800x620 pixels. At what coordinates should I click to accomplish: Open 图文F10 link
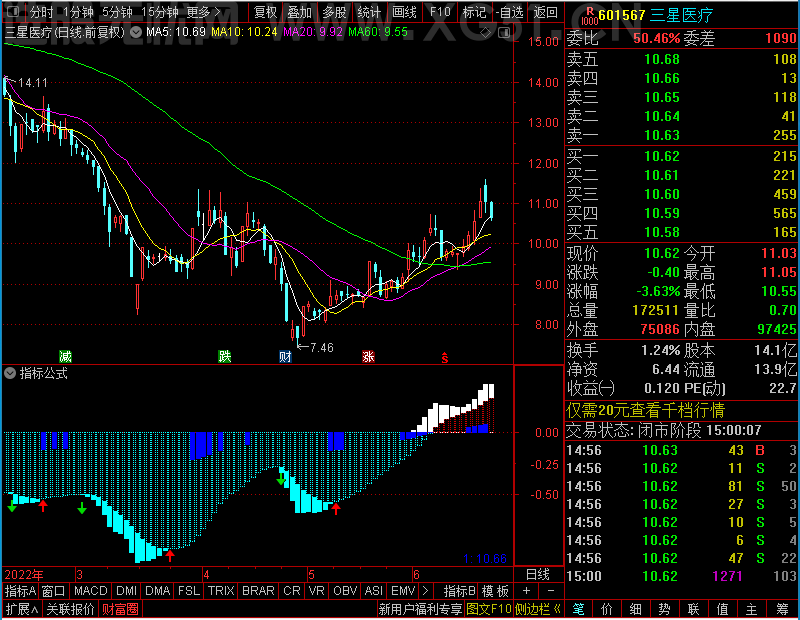click(x=489, y=609)
